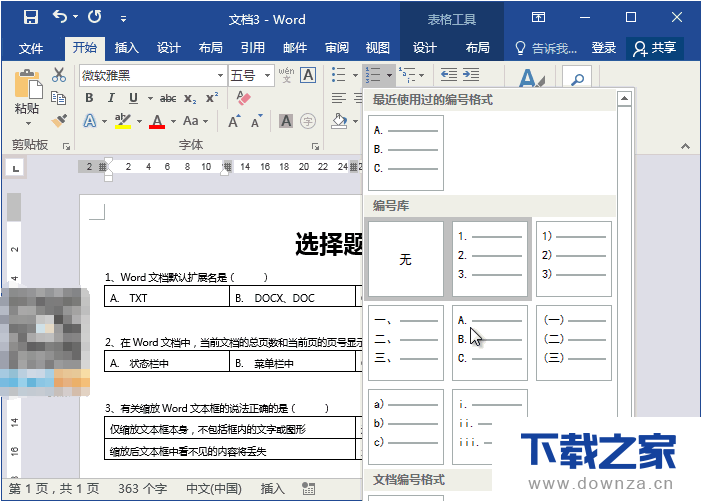Click the Shading paint bucket icon
The width and height of the screenshot is (702, 502).
339,121
